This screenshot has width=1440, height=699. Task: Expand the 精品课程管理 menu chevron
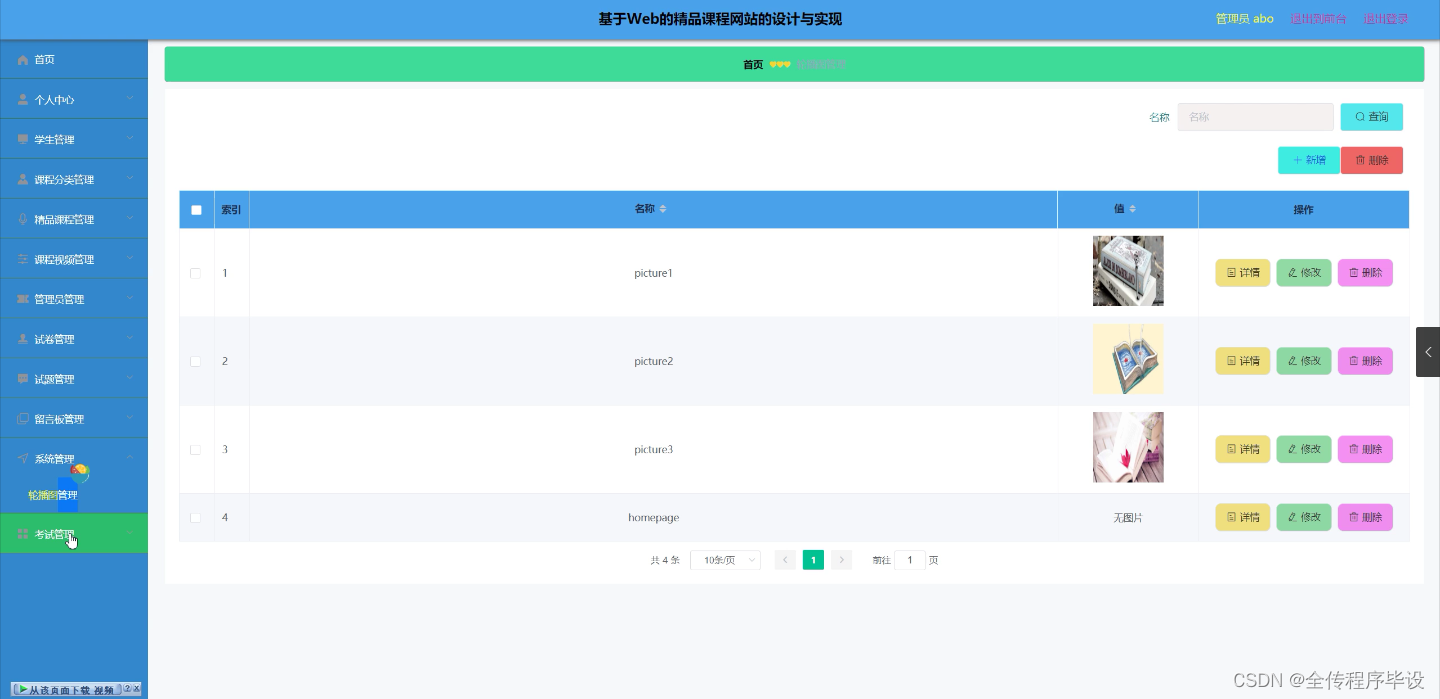pyautogui.click(x=130, y=219)
